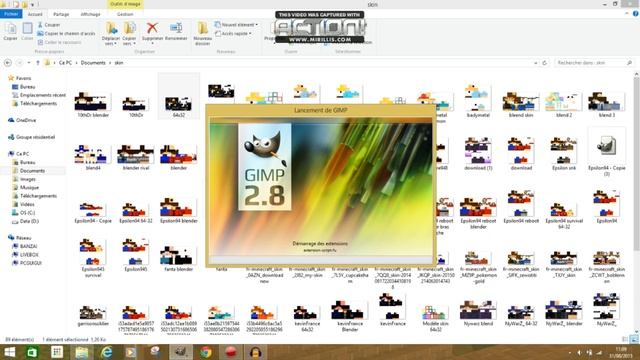Select PCGUIGUI under Réseau

(31, 263)
